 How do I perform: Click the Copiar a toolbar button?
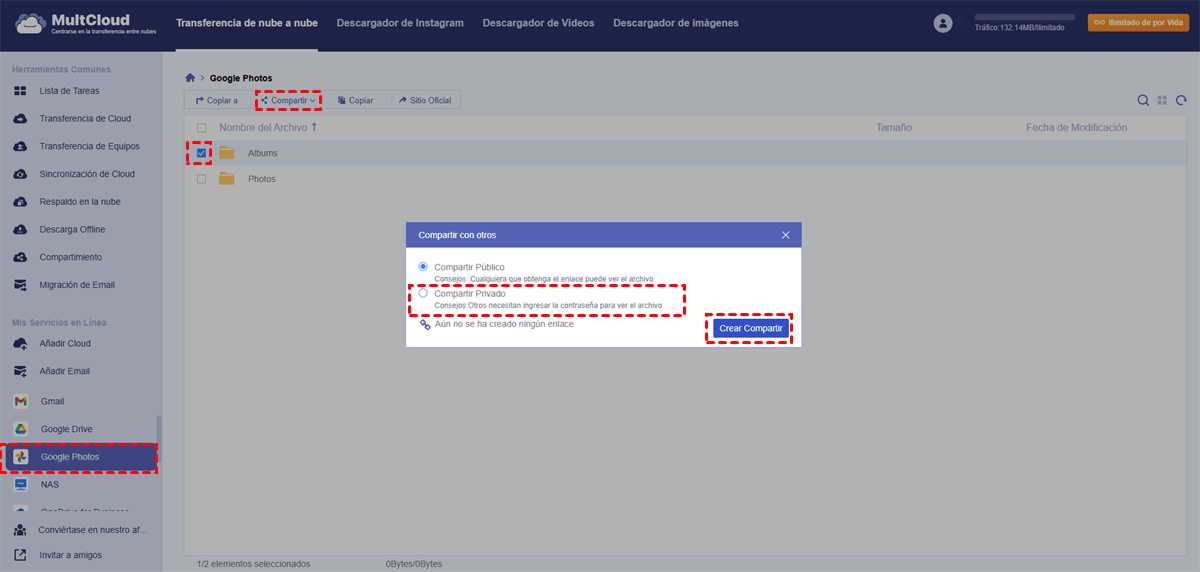pyautogui.click(x=217, y=100)
